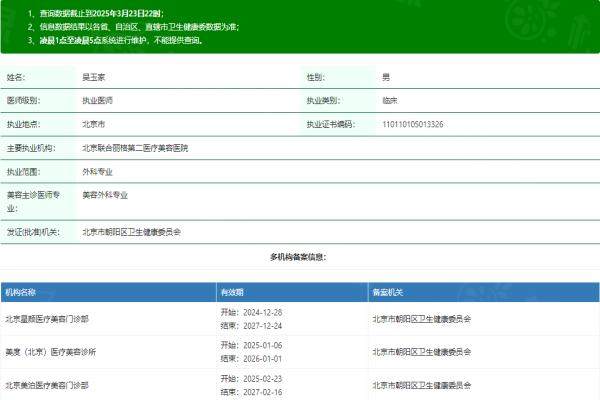This screenshot has height=400, width=600.
Task: Click the 执业医师 physician level value
Action: pos(99,100)
